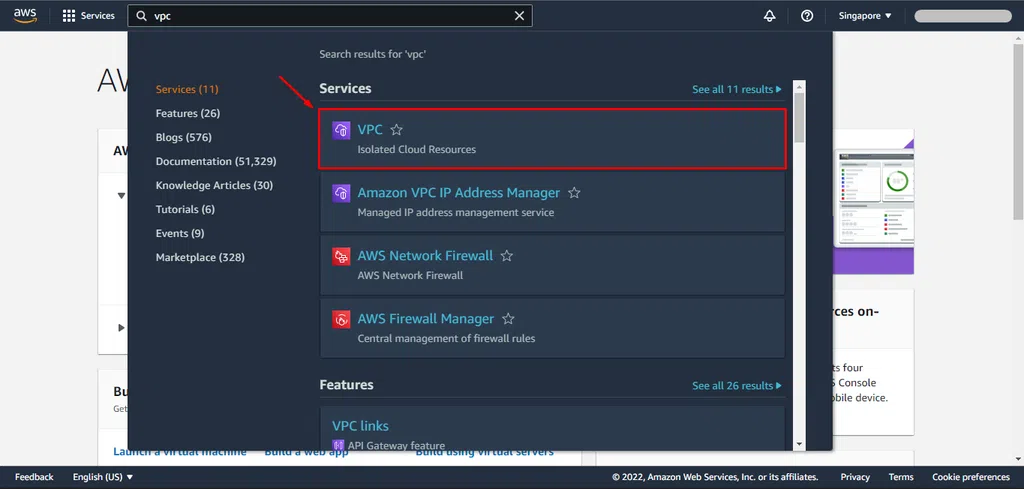Open the VPC links feature
This screenshot has width=1024, height=489.
[360, 426]
